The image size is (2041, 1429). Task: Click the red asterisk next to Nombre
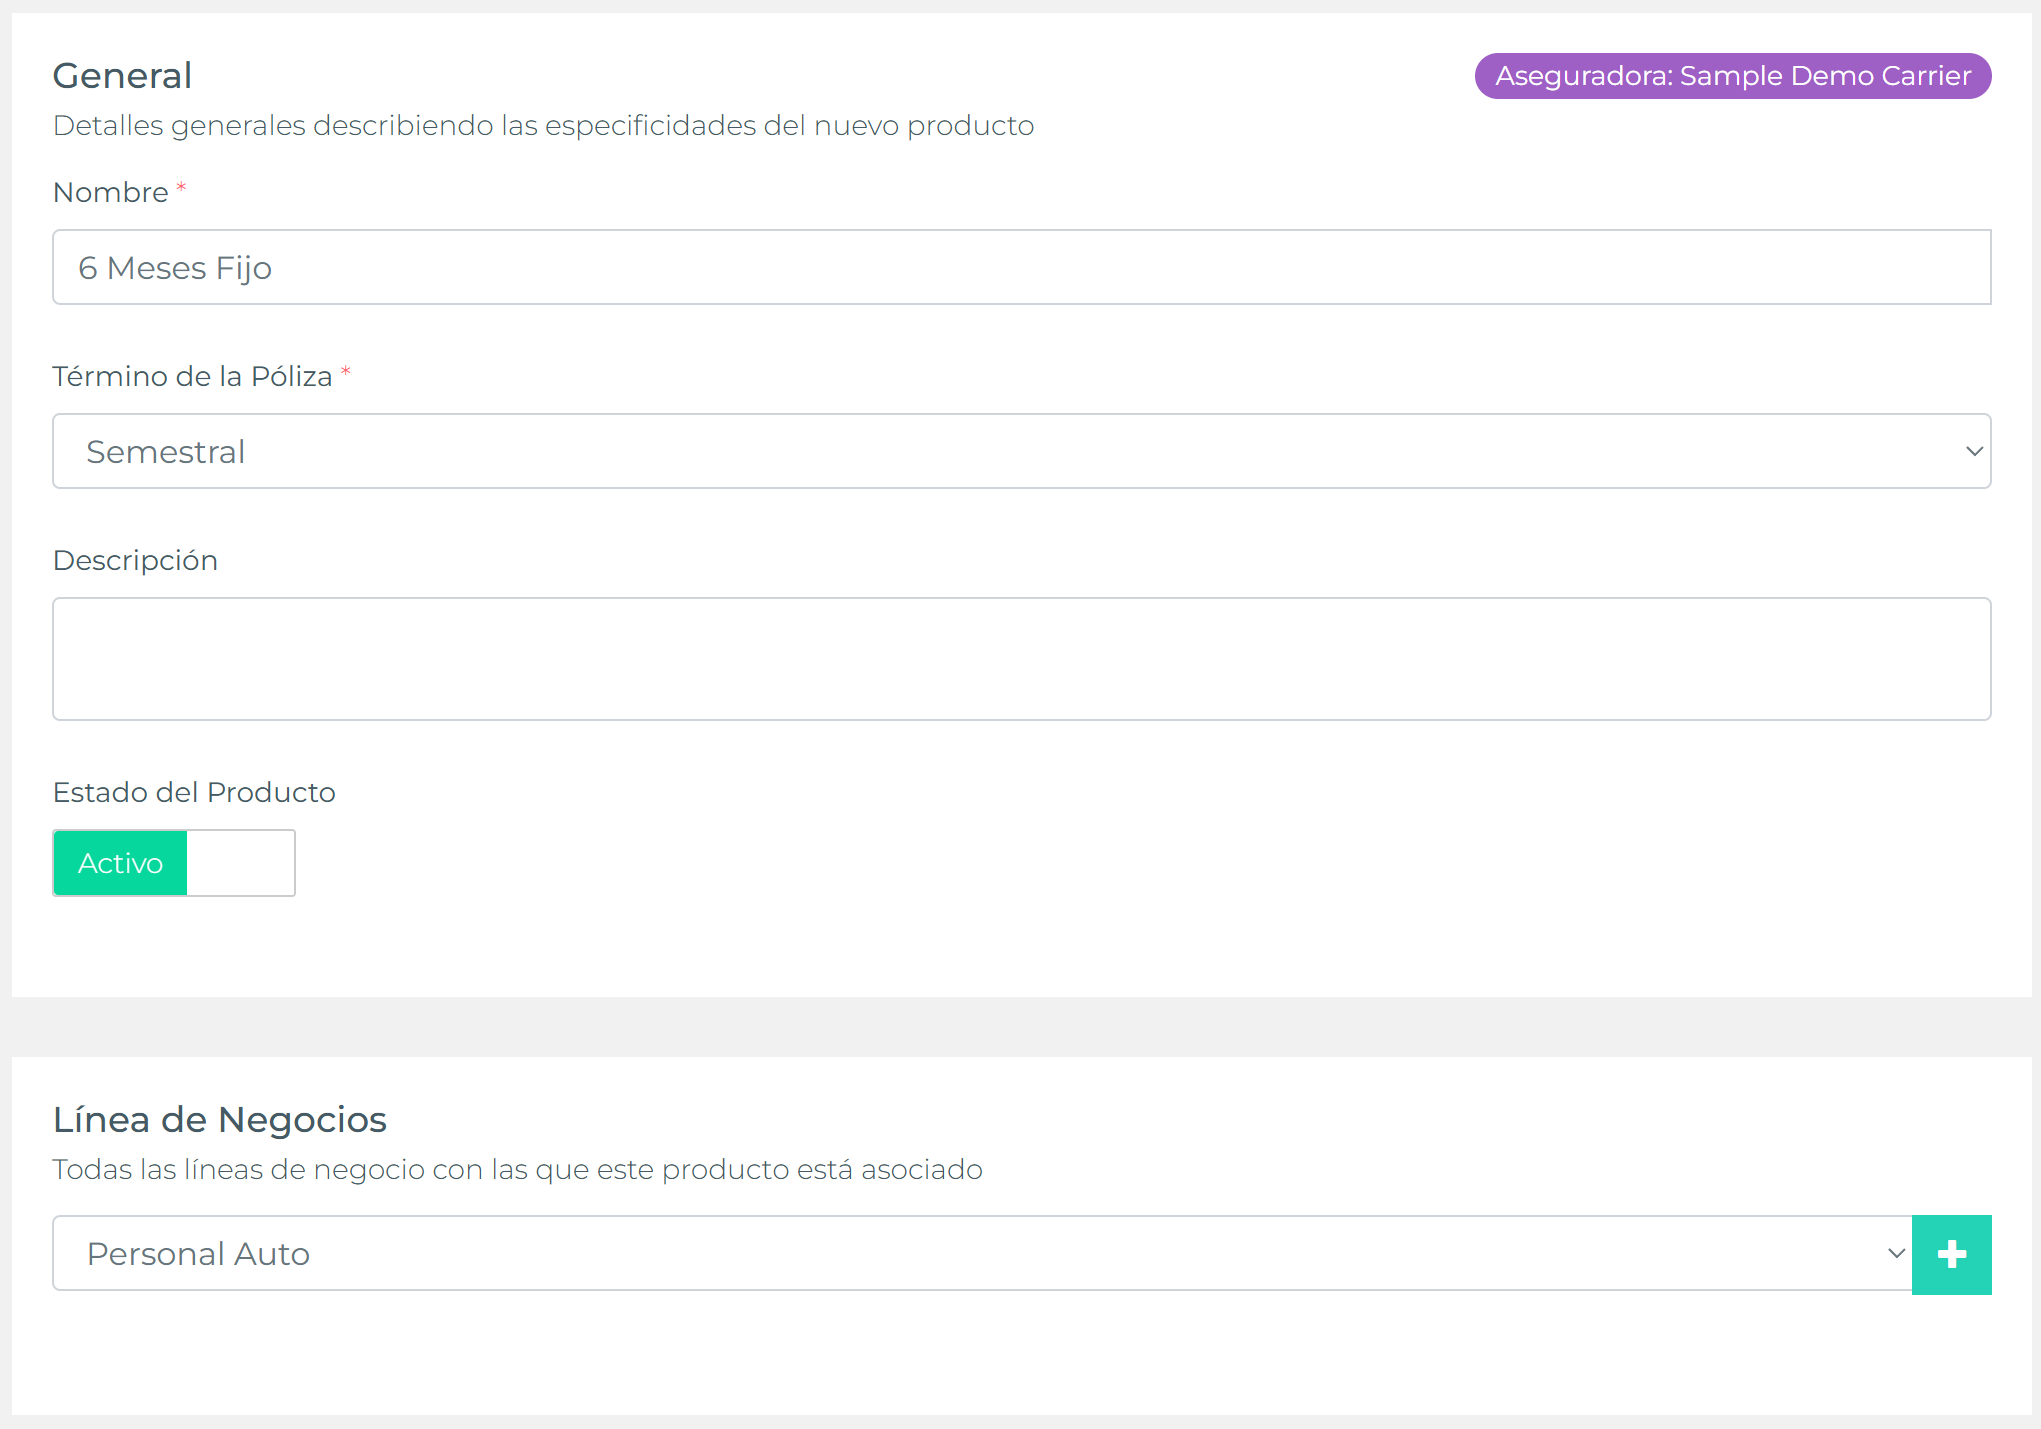click(181, 187)
